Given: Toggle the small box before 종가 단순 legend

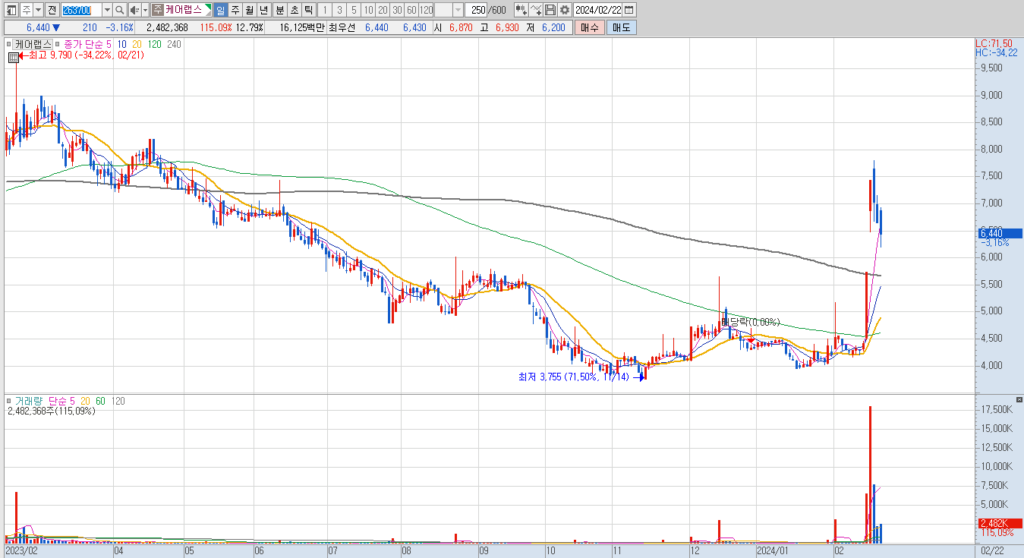Looking at the screenshot, I should 57,44.
